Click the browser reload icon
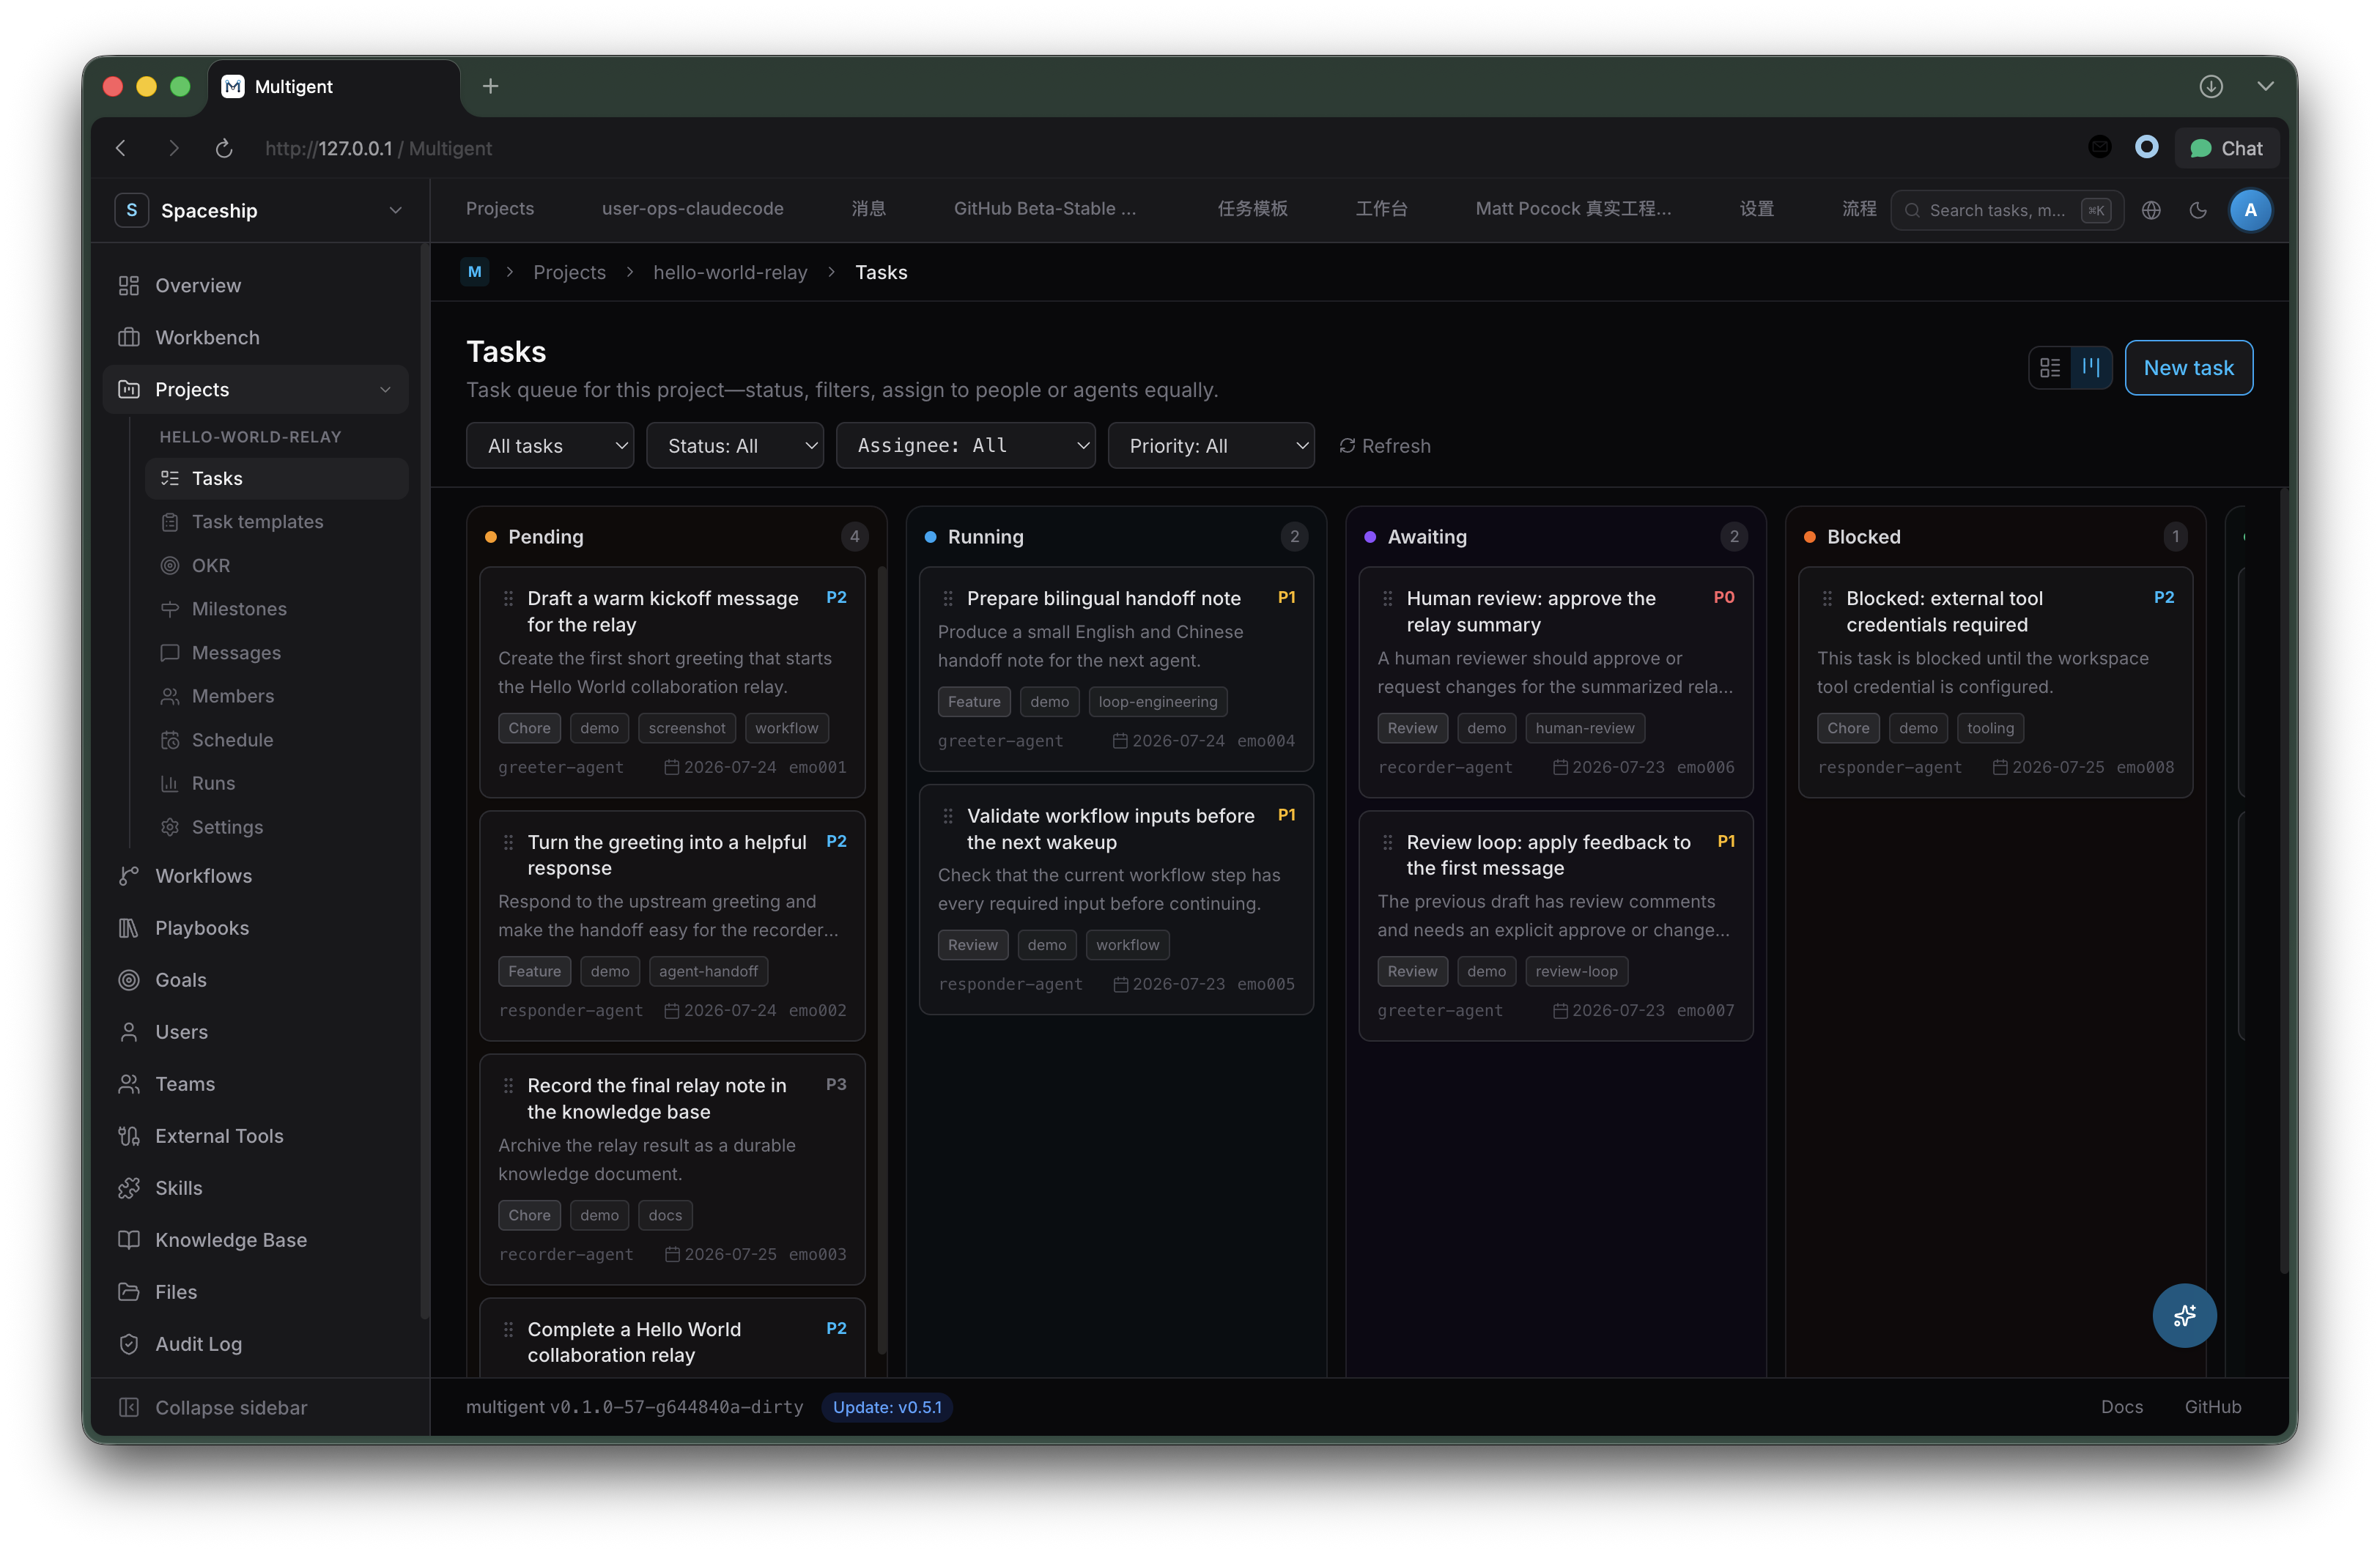Viewport: 2380px width, 1553px height. 224,148
